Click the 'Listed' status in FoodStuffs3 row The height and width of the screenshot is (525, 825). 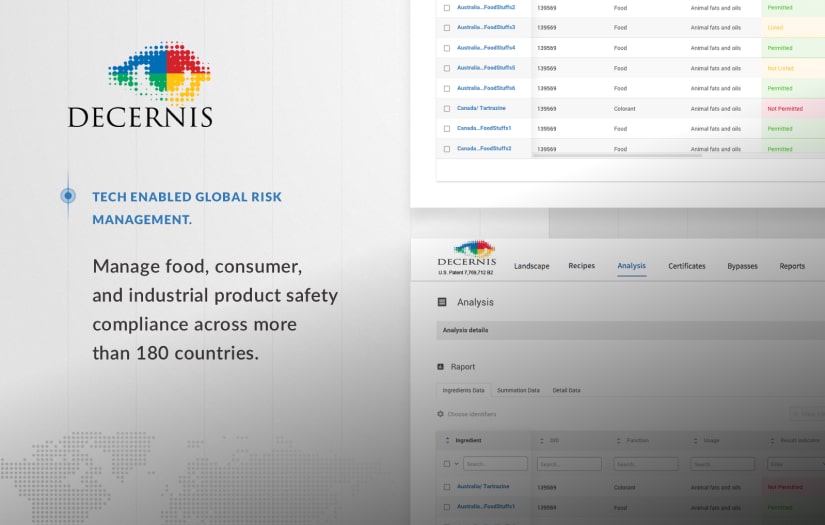775,27
